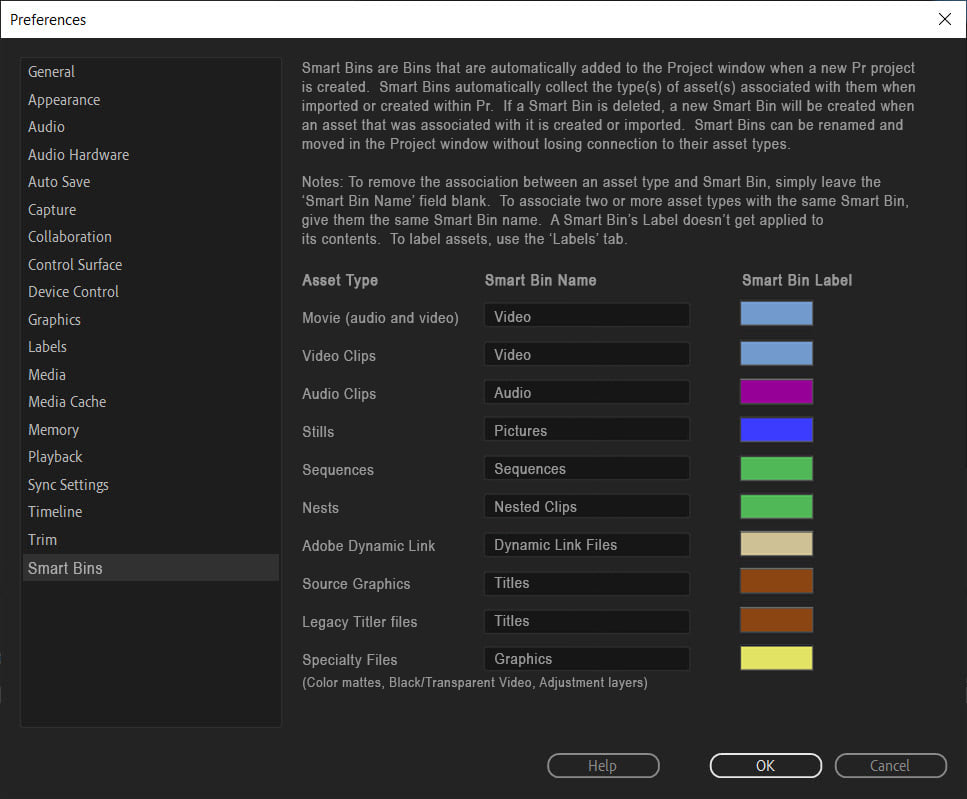
Task: Open the Device Control preferences
Action: (73, 291)
